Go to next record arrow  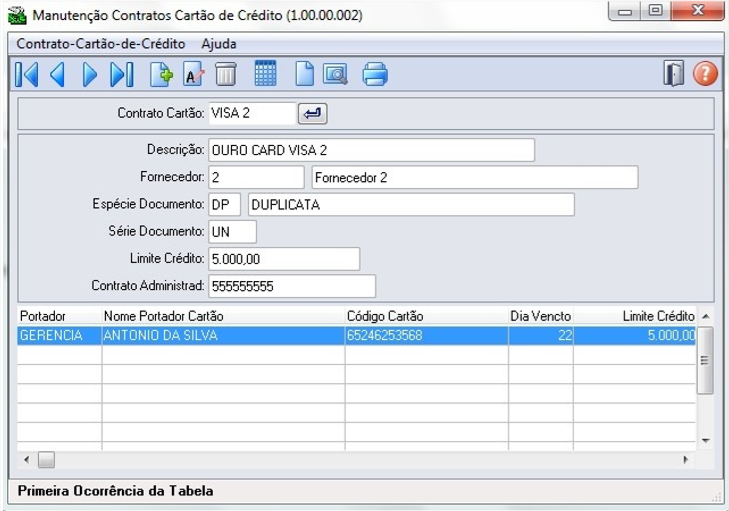click(89, 74)
